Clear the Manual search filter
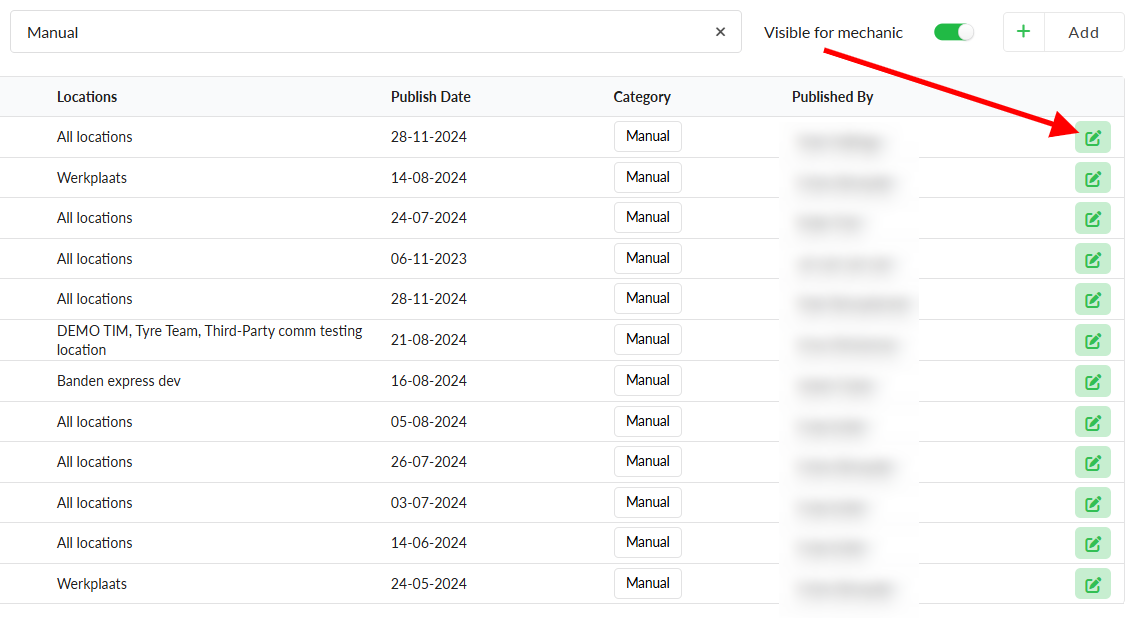 pos(720,32)
